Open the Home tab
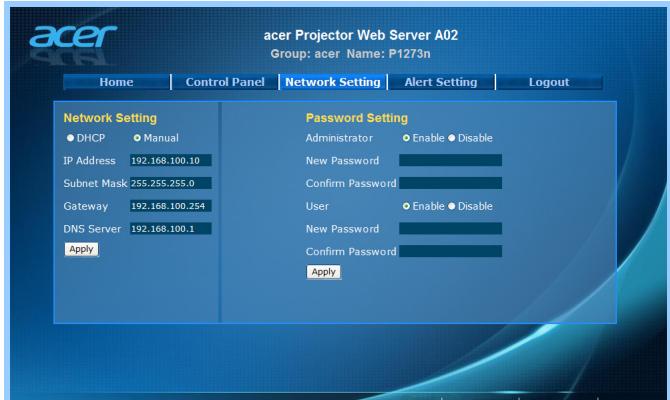Image resolution: width=670 pixels, height=400 pixels. (x=116, y=82)
